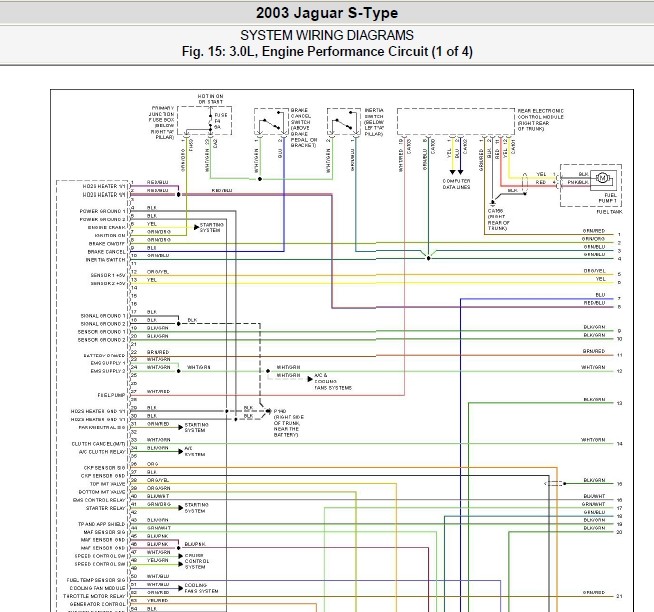Image resolution: width=654 pixels, height=612 pixels.
Task: Click the "SYSTEM WIRING DIAGRAMS" heading
Action: click(x=327, y=35)
